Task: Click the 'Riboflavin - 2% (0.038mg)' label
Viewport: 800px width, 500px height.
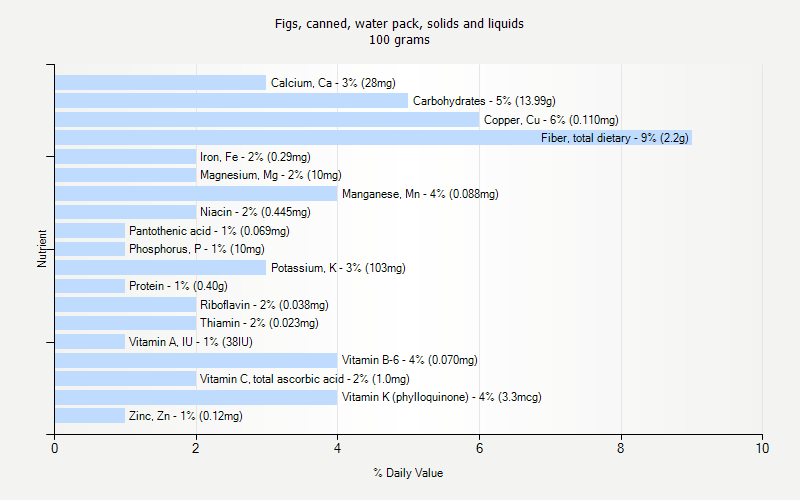Action: tap(264, 305)
